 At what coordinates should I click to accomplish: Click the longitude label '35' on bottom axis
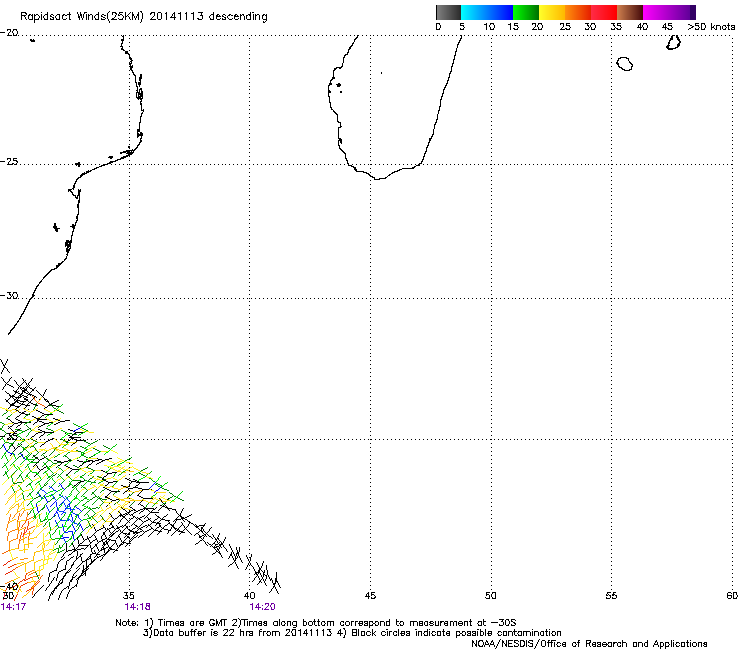129,596
